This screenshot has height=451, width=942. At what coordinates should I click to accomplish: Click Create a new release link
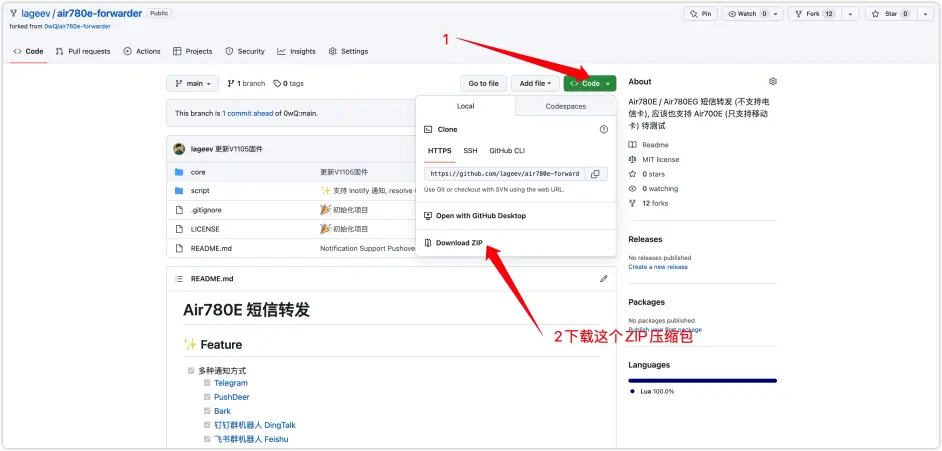coord(657,267)
